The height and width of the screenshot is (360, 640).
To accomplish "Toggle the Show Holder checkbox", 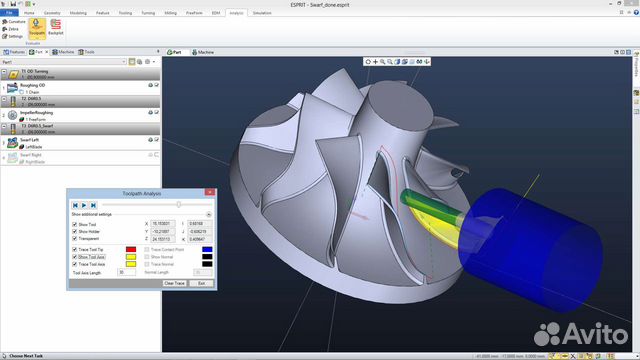I will (x=75, y=231).
